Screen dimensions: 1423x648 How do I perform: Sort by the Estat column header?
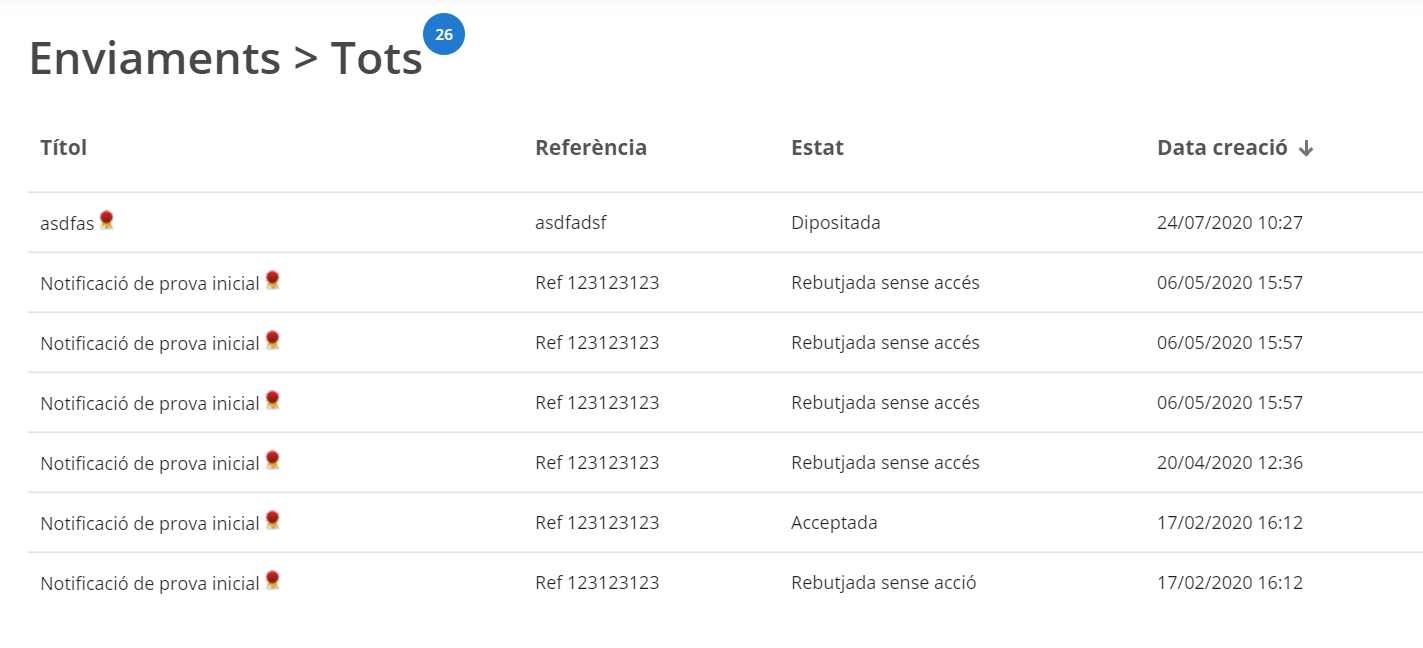tap(817, 147)
